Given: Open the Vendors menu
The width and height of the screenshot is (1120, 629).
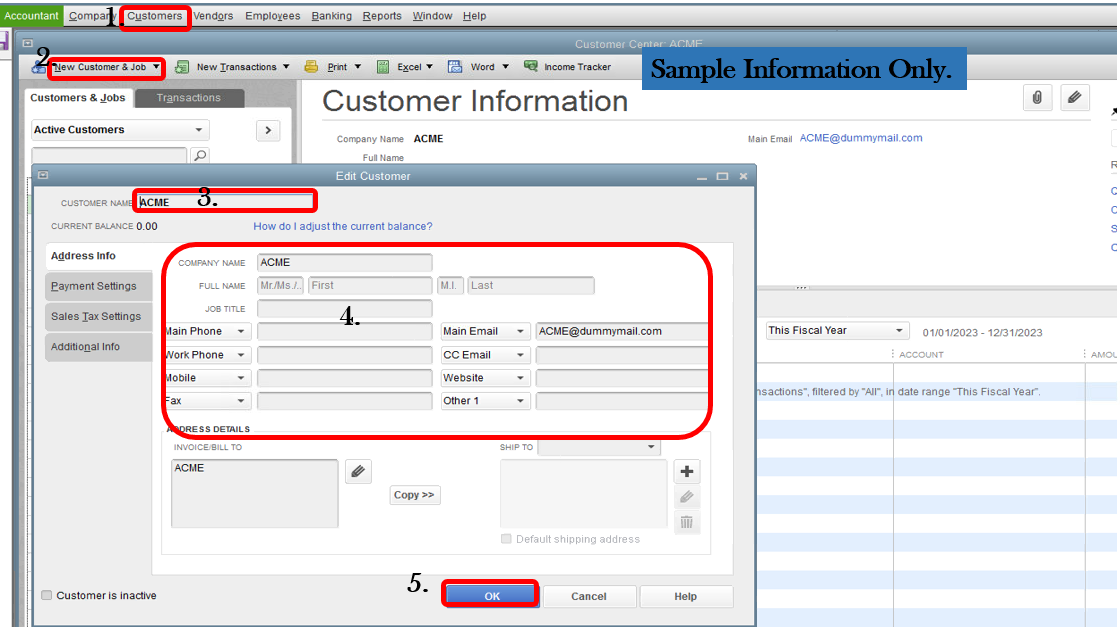Looking at the screenshot, I should (213, 16).
